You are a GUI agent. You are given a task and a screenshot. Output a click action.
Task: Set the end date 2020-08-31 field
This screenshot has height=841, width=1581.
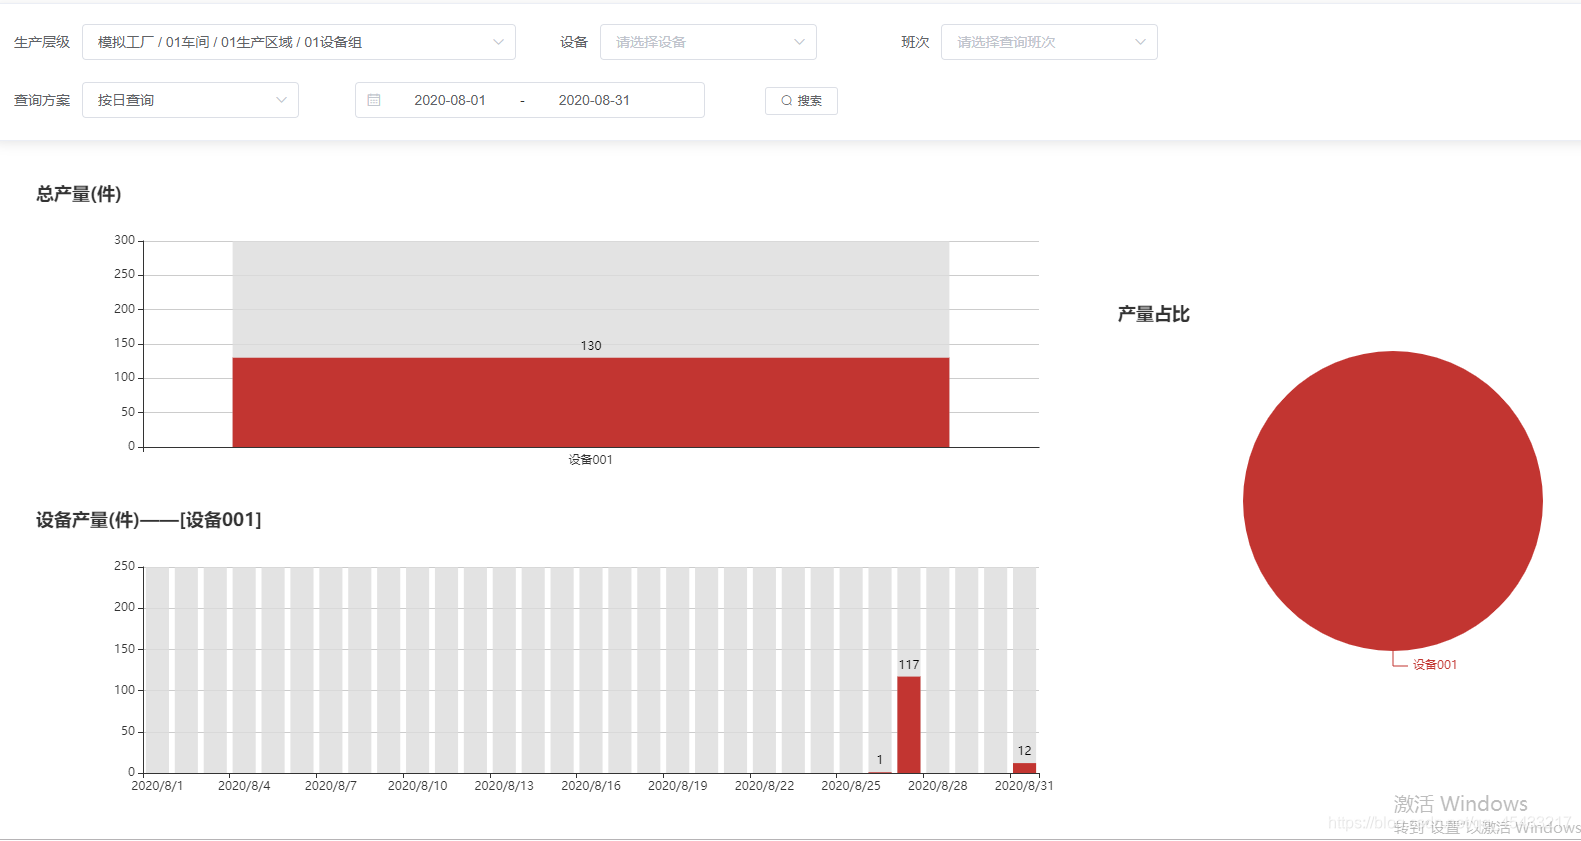pos(594,100)
